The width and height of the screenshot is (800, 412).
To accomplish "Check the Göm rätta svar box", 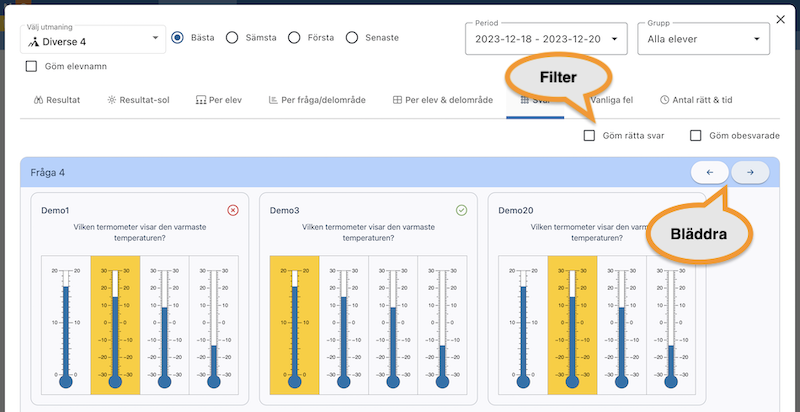I will 590,136.
